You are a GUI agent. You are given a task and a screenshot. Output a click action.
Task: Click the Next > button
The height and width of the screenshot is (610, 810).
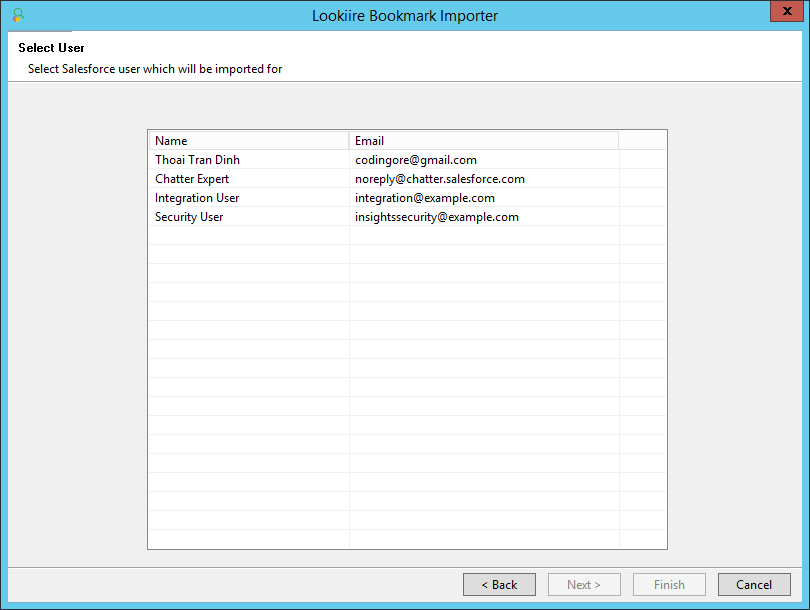pyautogui.click(x=584, y=584)
